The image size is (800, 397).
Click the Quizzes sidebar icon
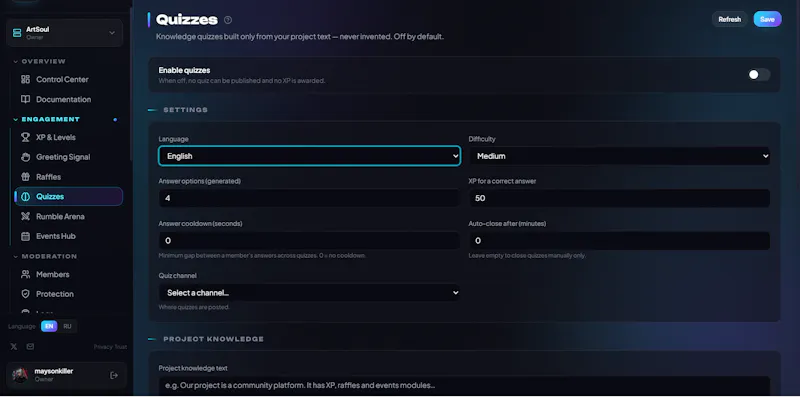pos(25,197)
